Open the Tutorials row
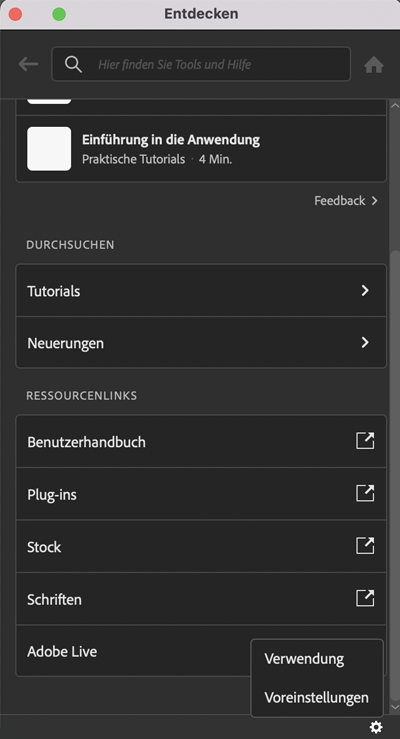The width and height of the screenshot is (400, 739). tap(201, 291)
